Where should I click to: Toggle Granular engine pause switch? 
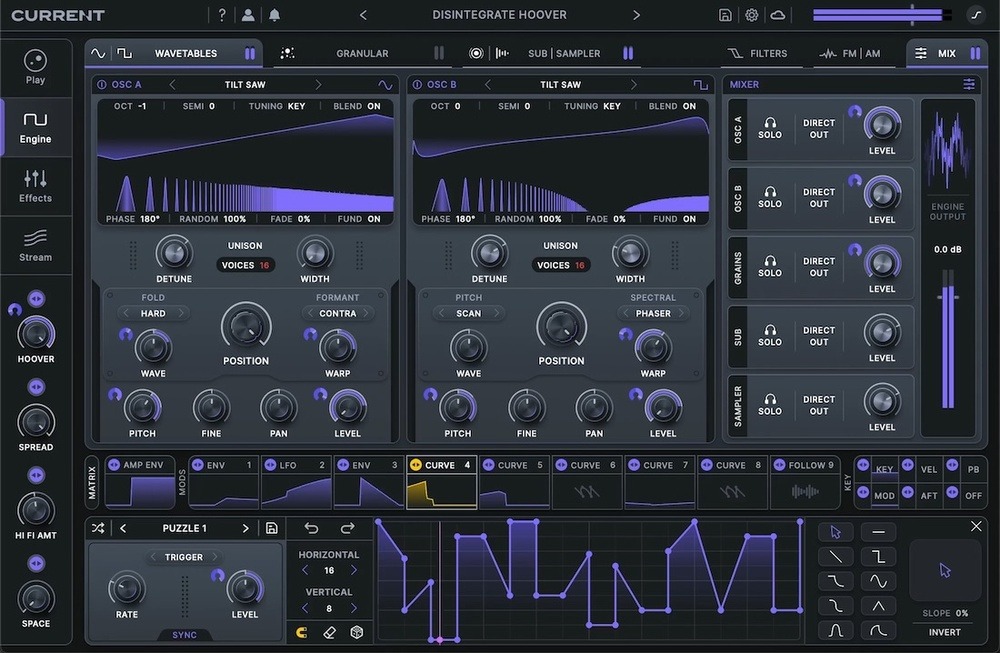[x=439, y=54]
